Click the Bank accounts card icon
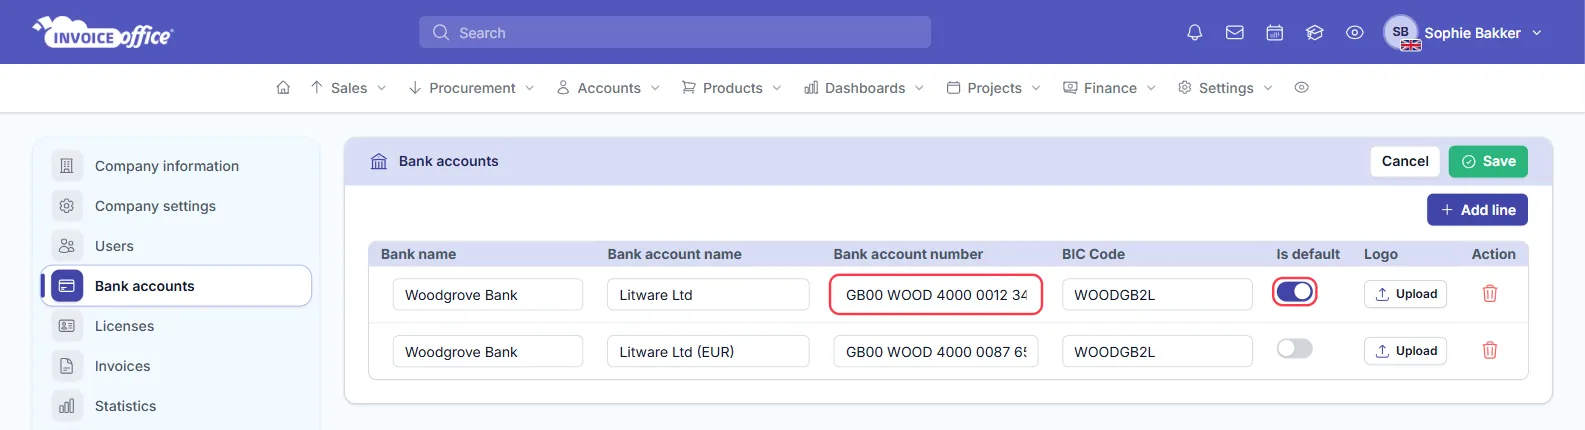 (67, 286)
